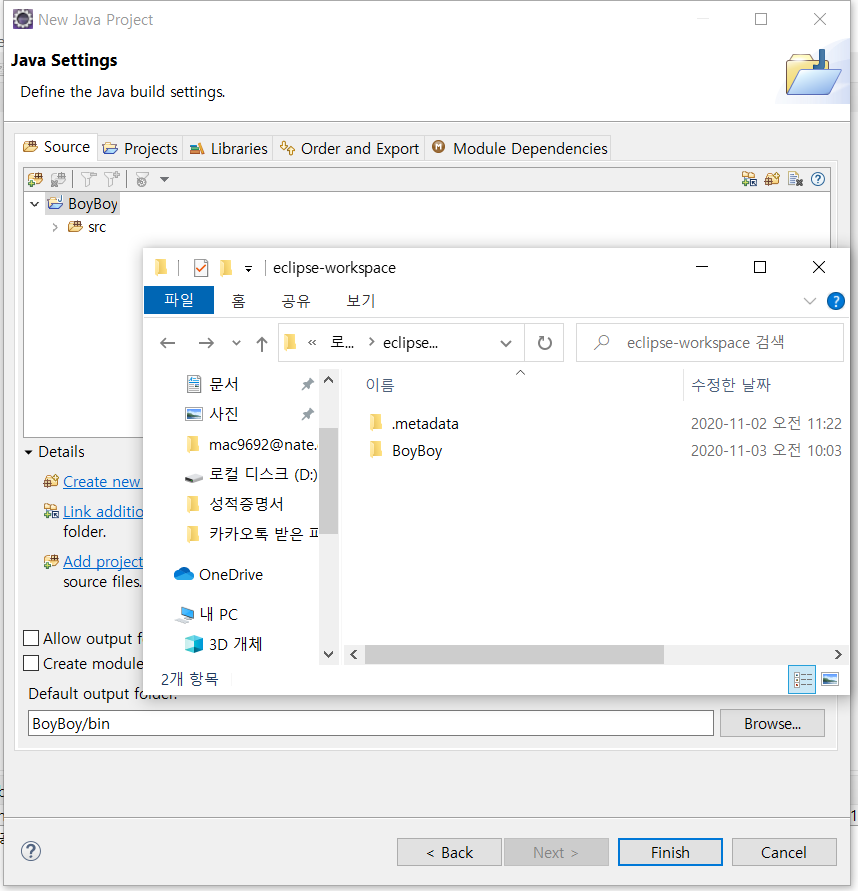Click the Finish button
858x891 pixels.
pos(670,852)
